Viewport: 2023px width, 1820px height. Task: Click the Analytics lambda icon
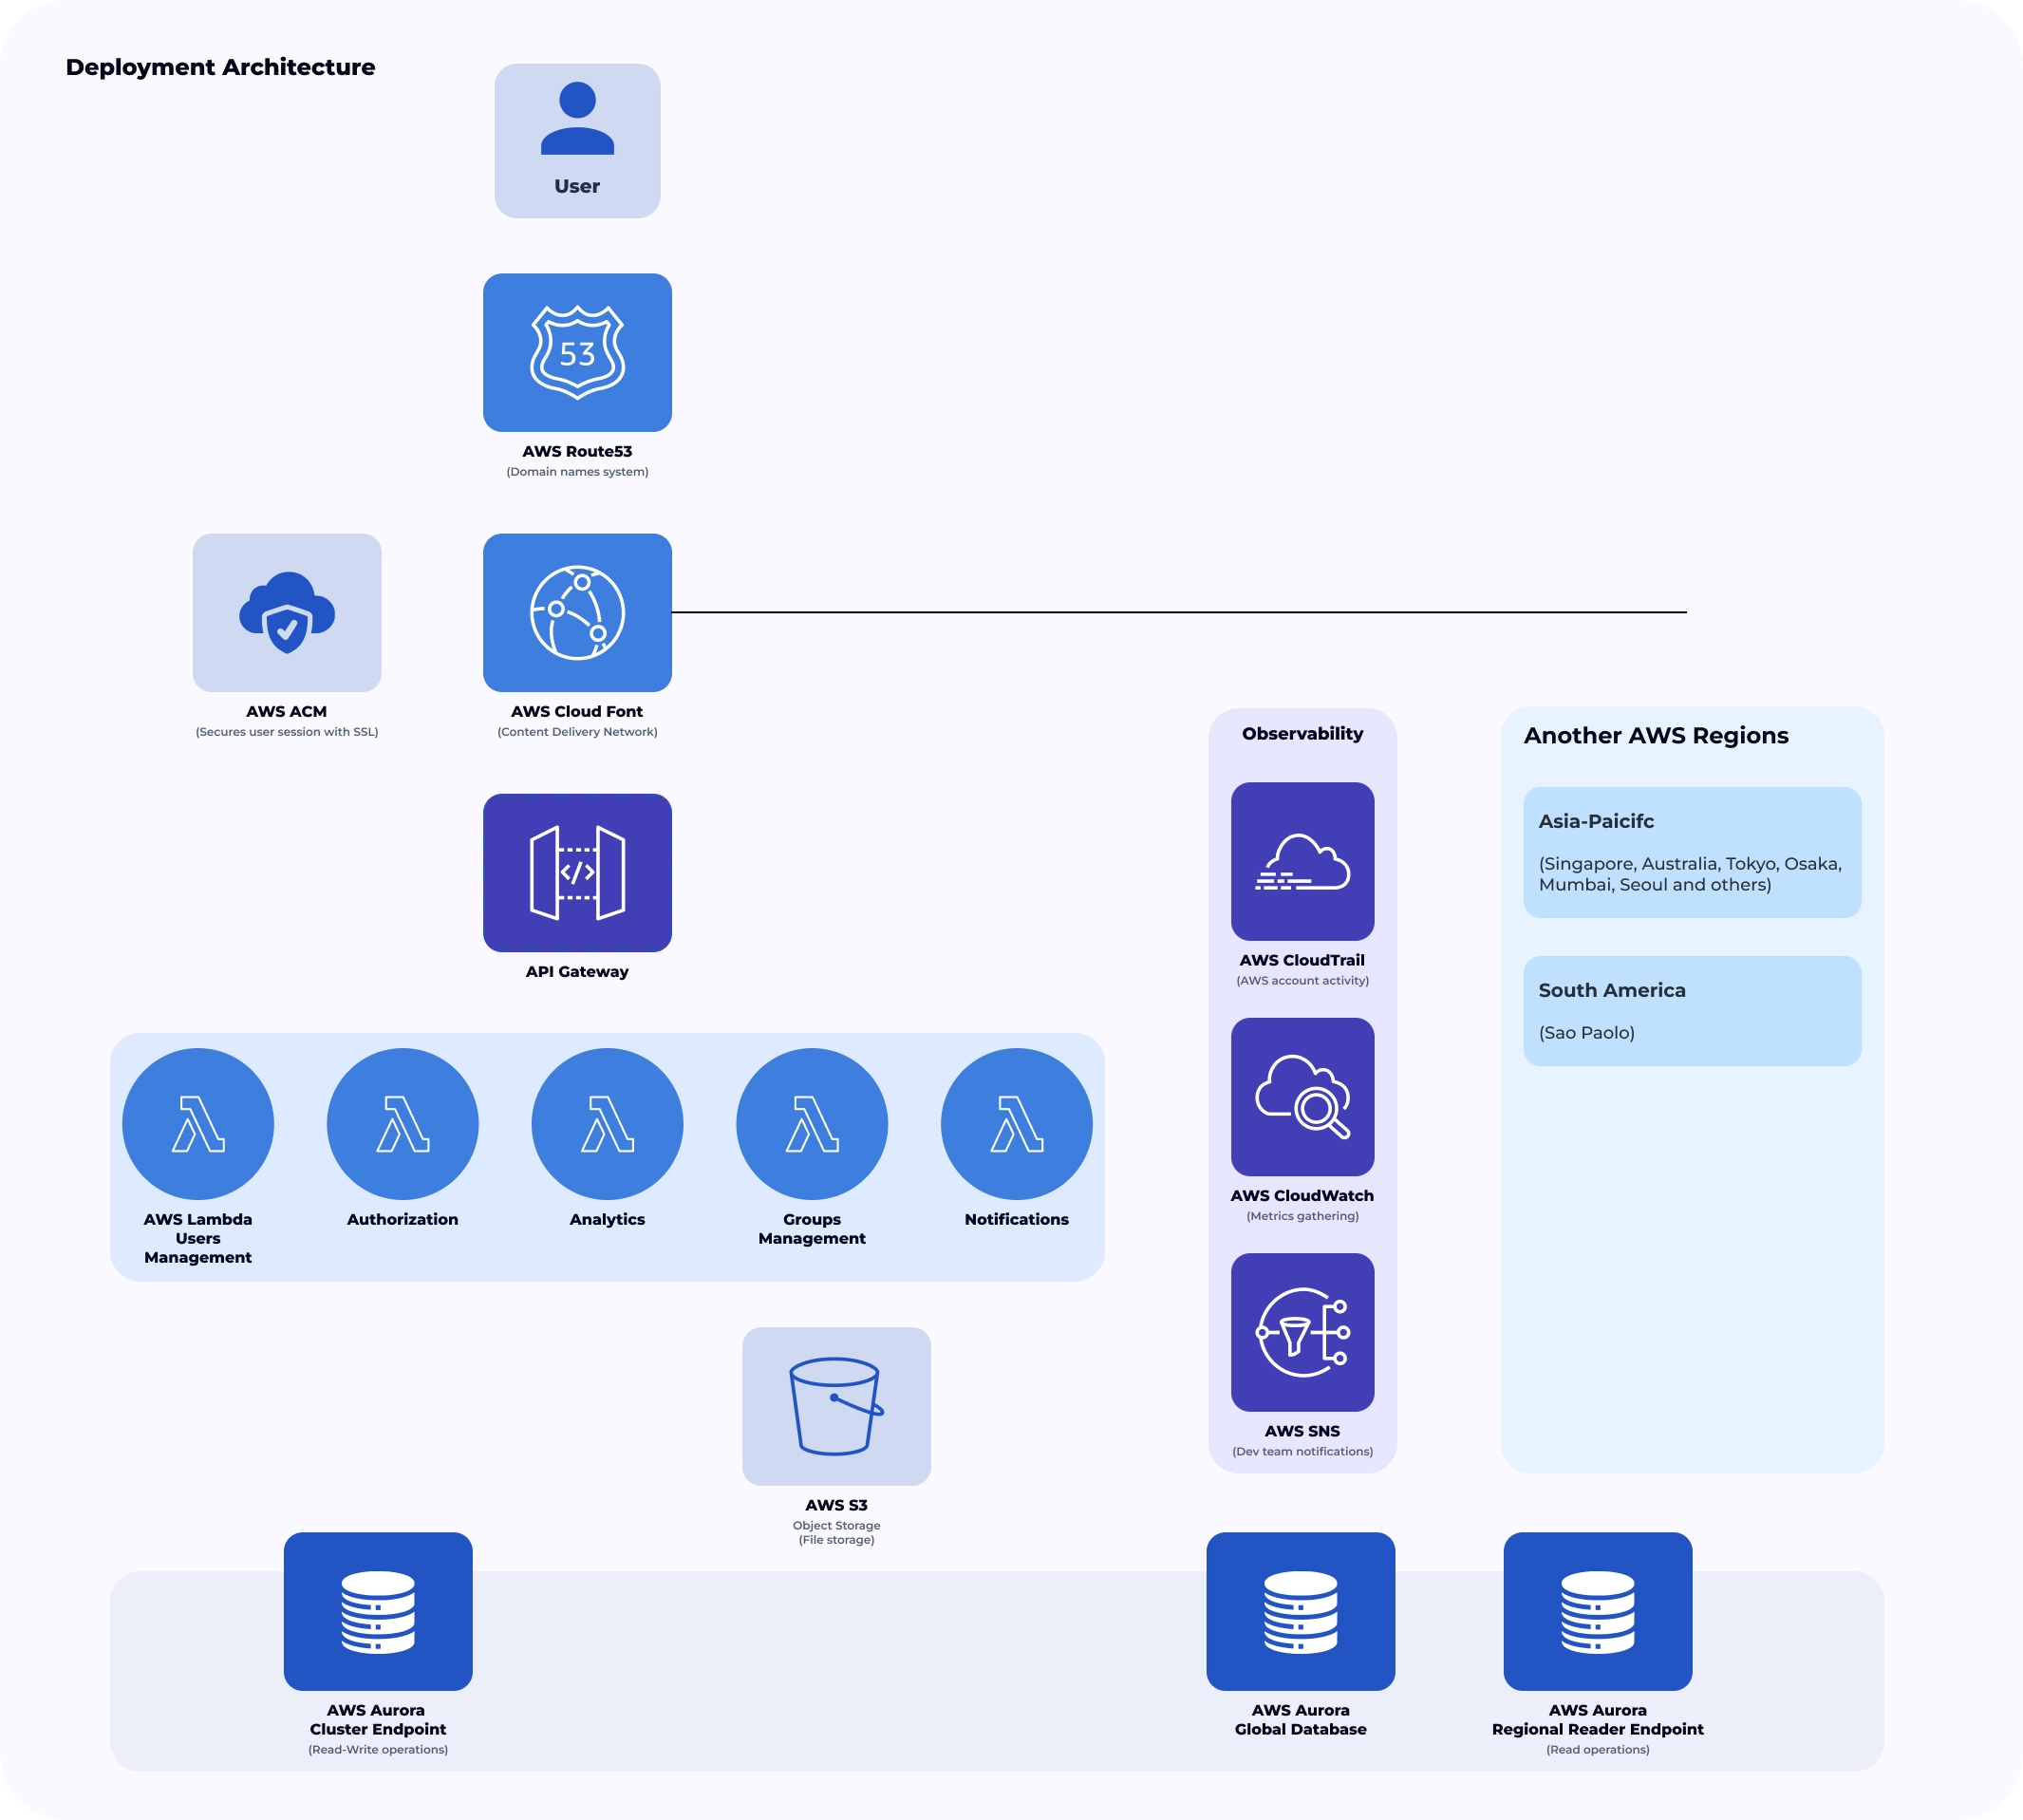point(607,1124)
